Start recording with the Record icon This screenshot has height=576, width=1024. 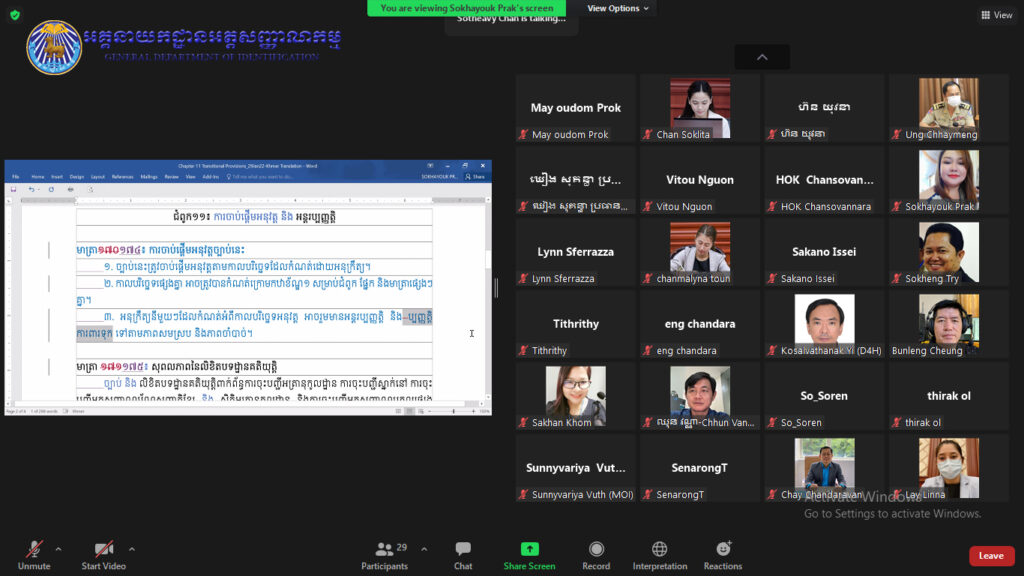point(596,549)
